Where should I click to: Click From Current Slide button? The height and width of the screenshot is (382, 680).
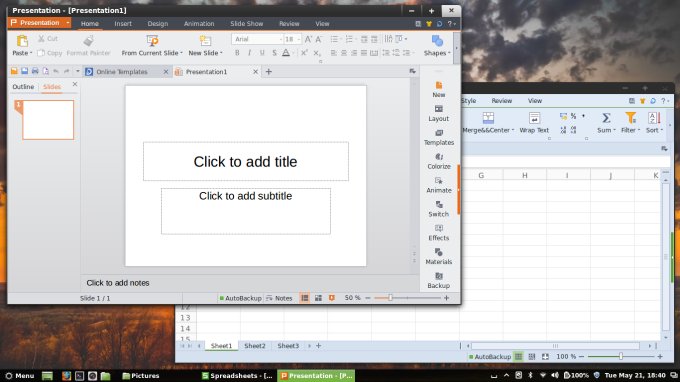(152, 46)
